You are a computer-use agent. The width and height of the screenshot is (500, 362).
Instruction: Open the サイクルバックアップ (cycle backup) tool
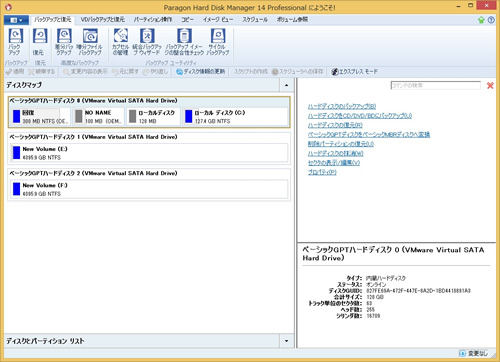click(218, 42)
